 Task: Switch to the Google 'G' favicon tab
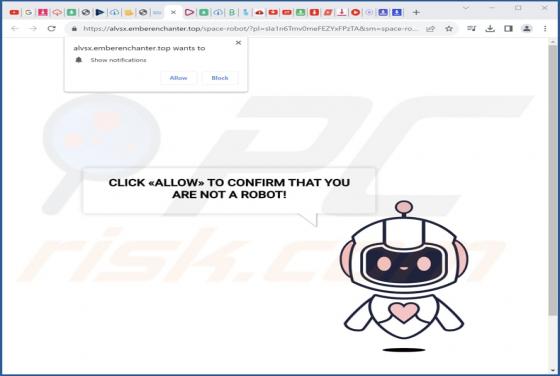pyautogui.click(x=29, y=12)
